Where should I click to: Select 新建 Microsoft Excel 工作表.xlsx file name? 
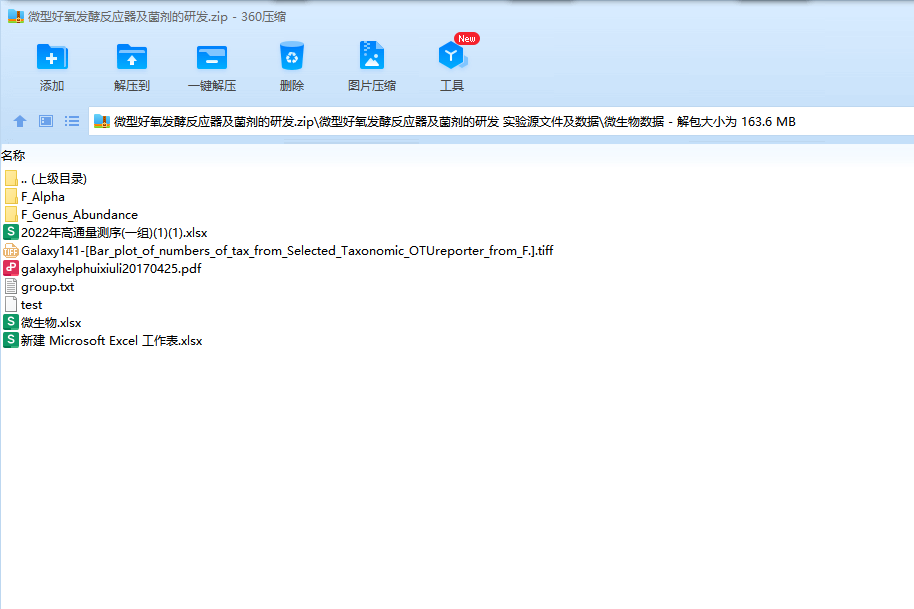(x=111, y=341)
